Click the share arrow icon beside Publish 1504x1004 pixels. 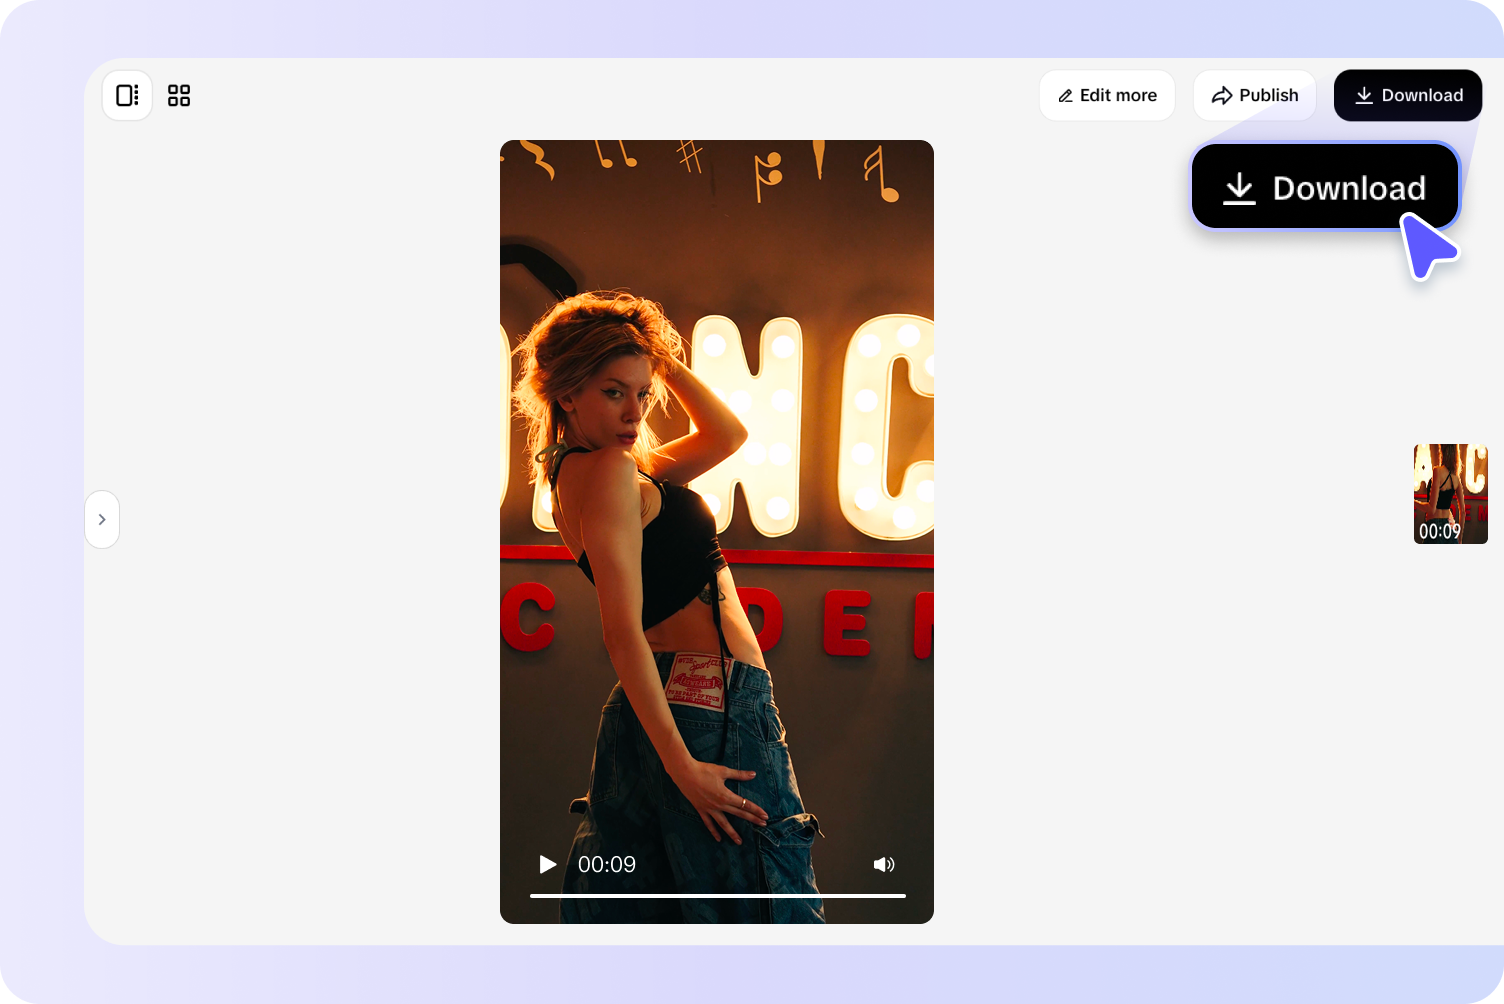coord(1222,95)
